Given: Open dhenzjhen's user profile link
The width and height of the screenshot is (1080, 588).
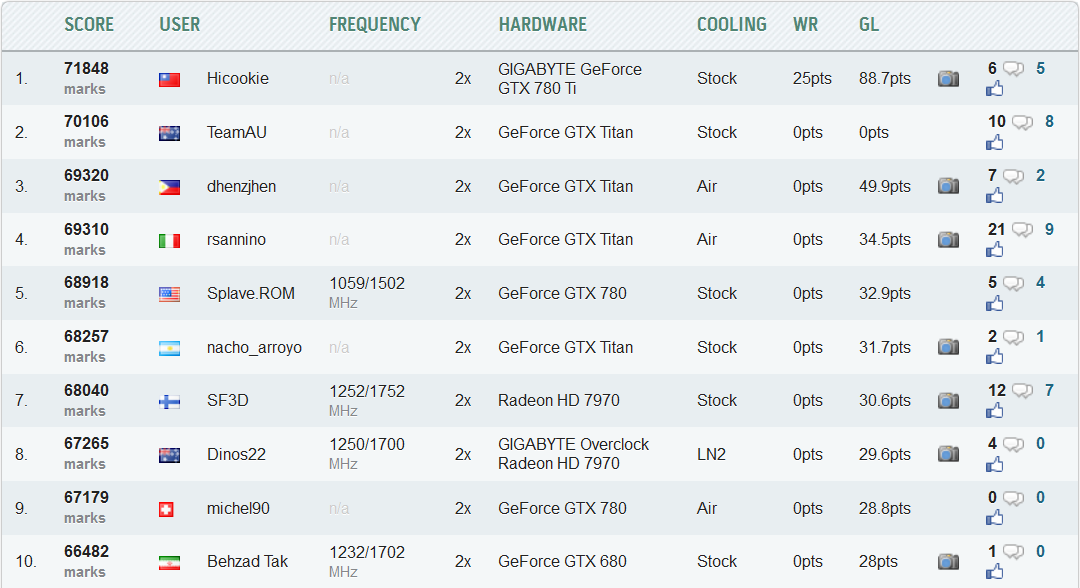Looking at the screenshot, I should point(241,187).
